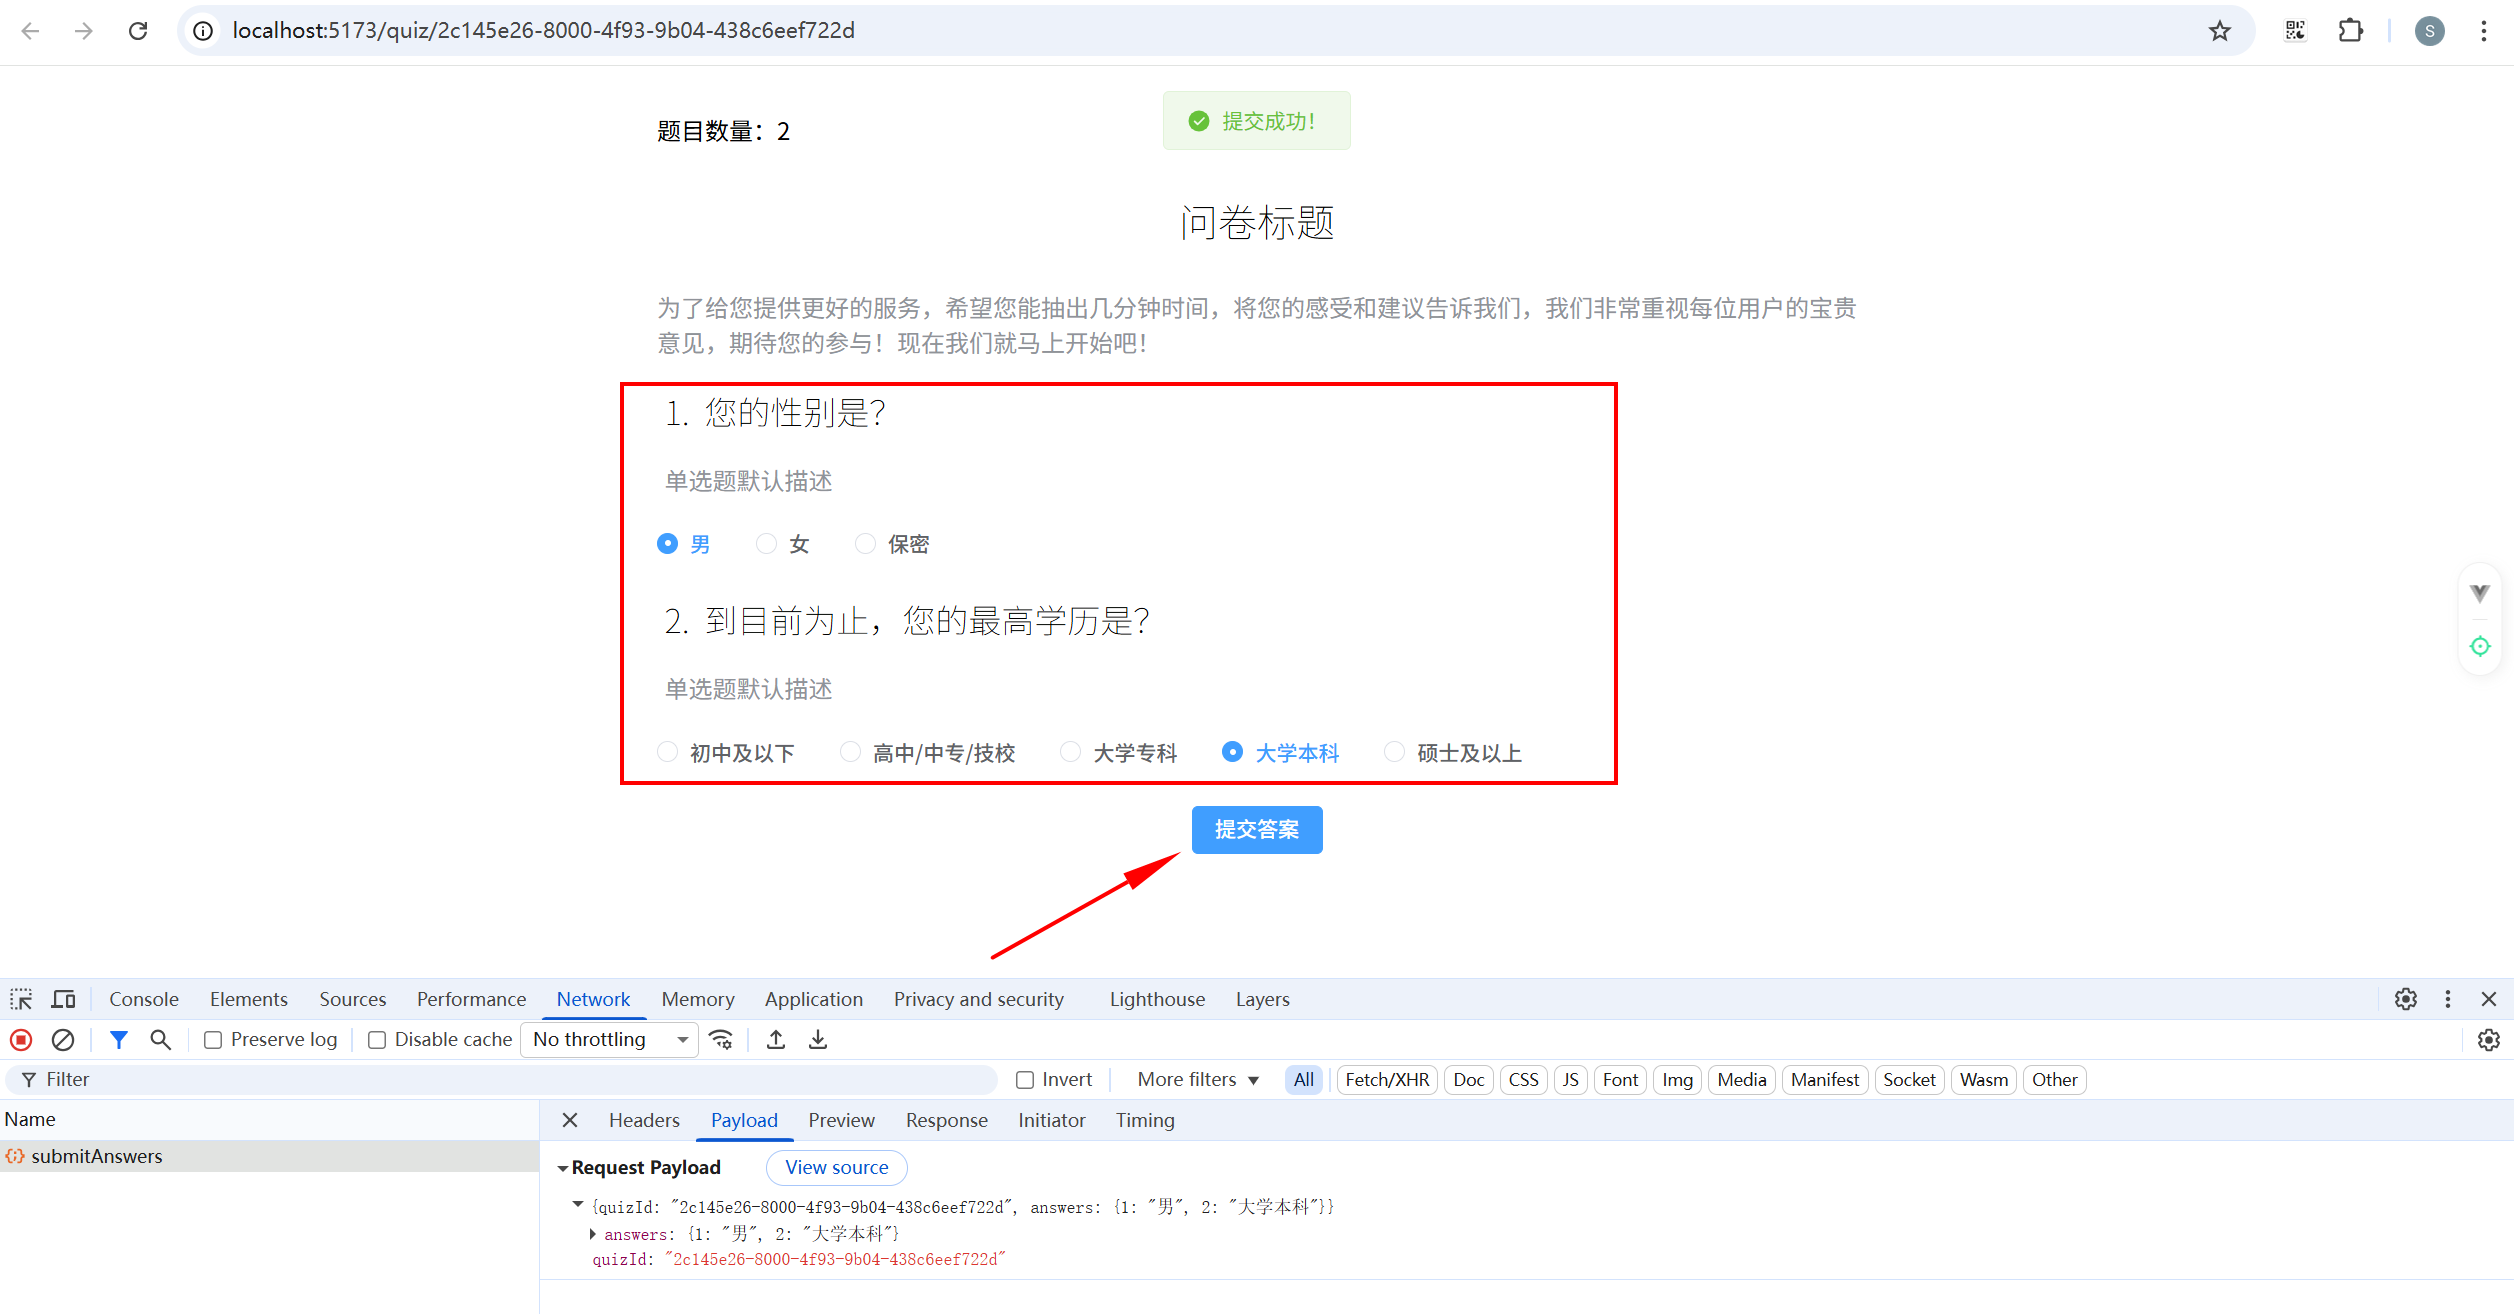Open the inspect element picker
Viewport: 2514px width, 1314px height.
click(x=21, y=999)
